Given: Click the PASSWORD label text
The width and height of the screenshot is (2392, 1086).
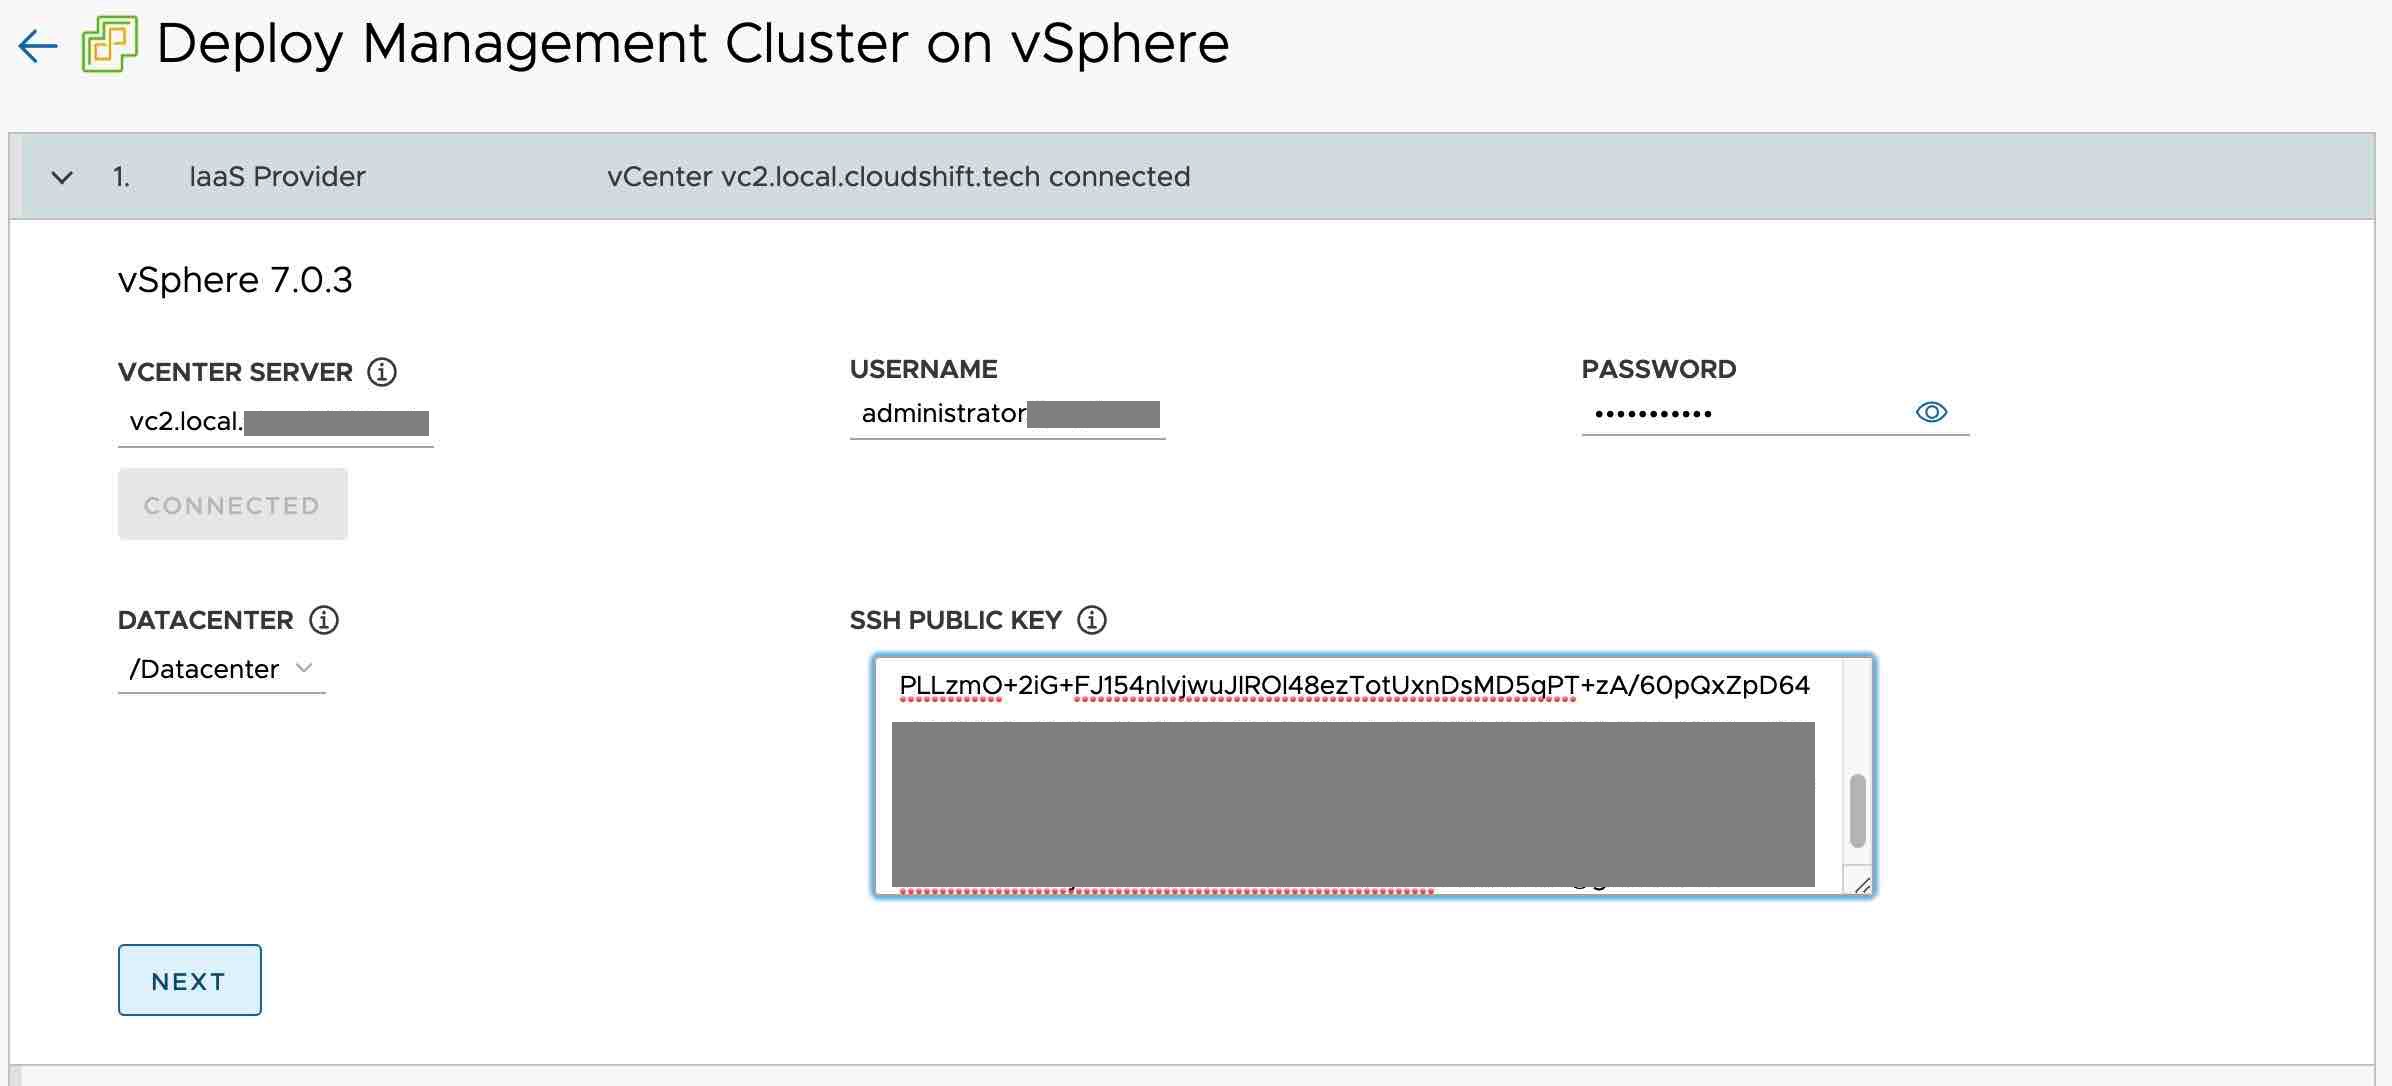Looking at the screenshot, I should 1658,369.
